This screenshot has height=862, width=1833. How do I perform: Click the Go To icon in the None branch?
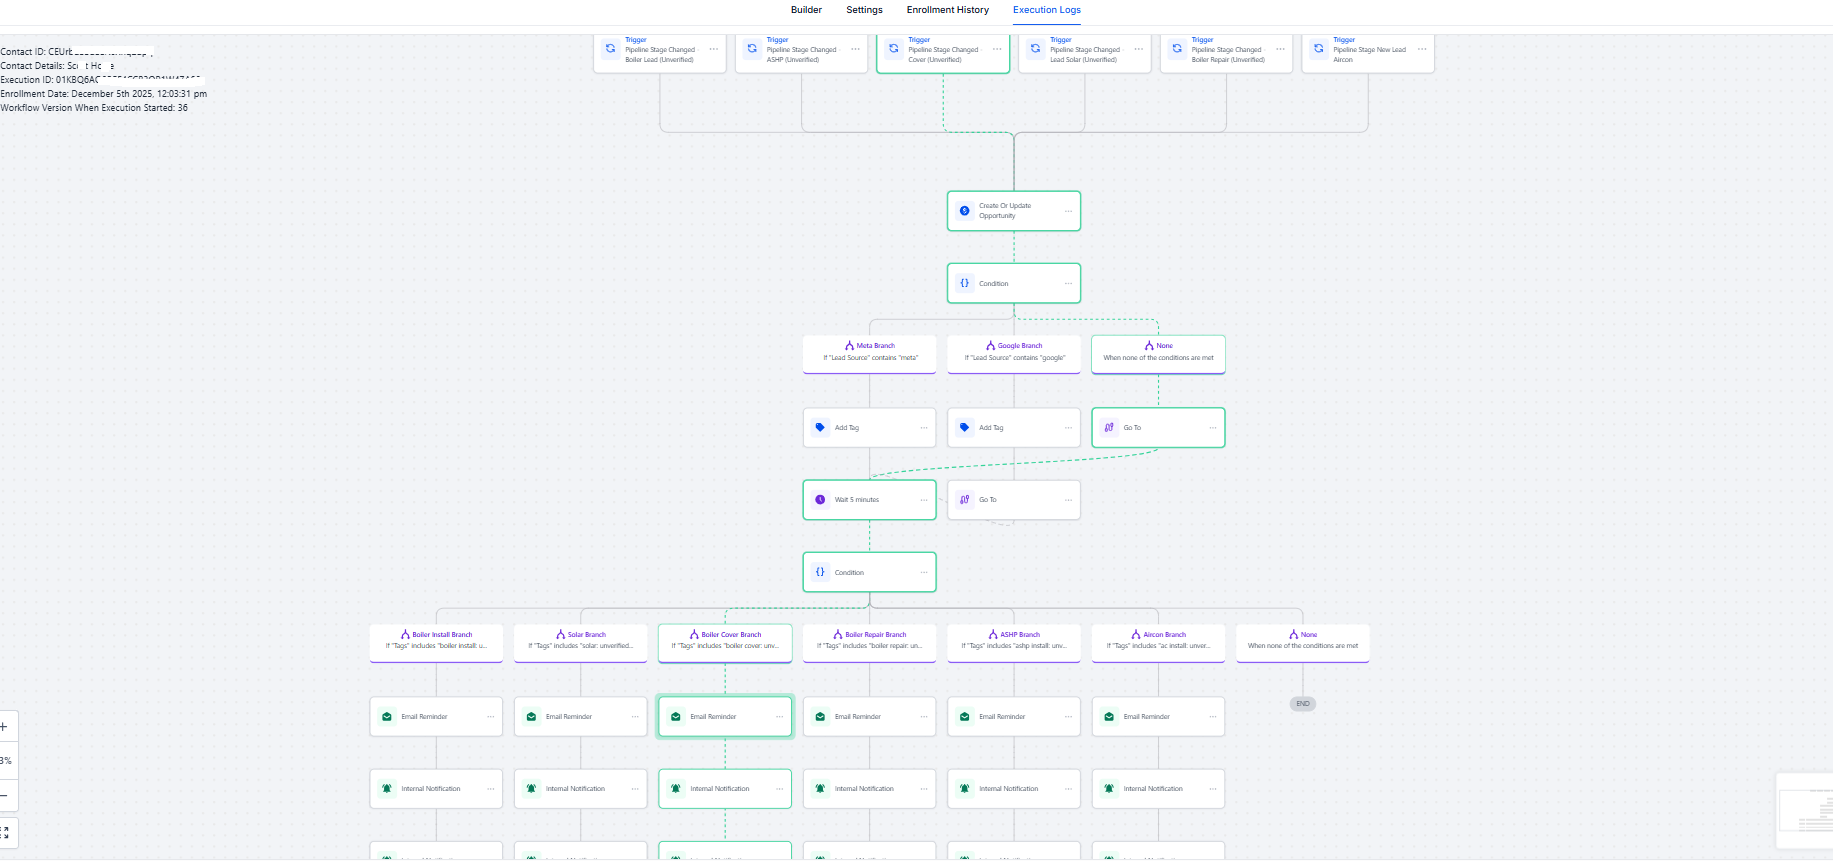(1109, 427)
